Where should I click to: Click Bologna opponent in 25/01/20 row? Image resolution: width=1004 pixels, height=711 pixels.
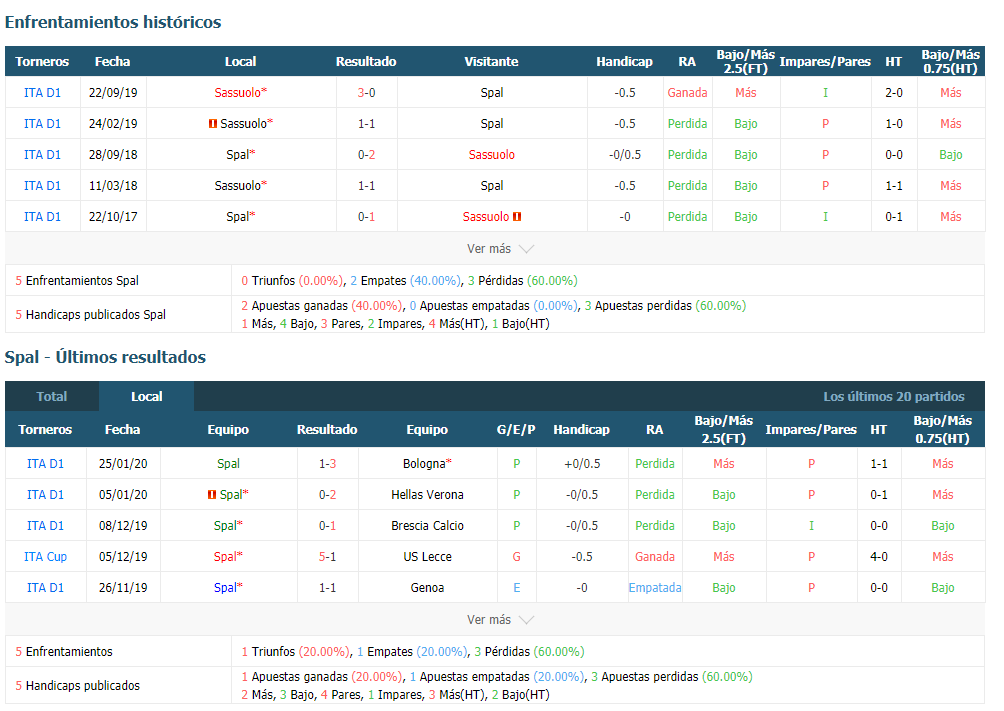click(427, 464)
